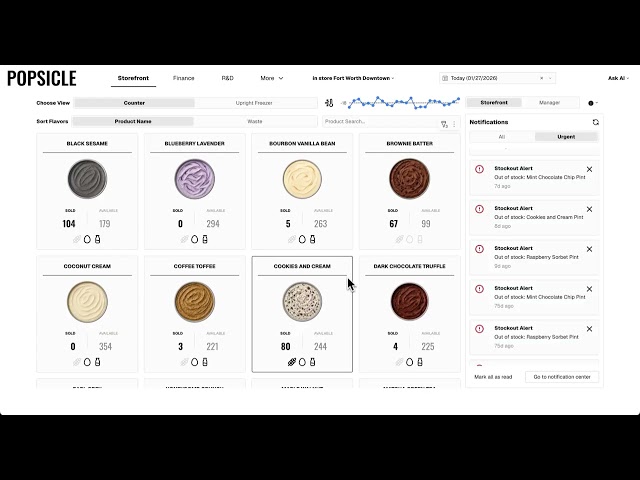Dismiss the Cookies and Cream Pint stockout alert
The height and width of the screenshot is (480, 640).
click(x=589, y=209)
